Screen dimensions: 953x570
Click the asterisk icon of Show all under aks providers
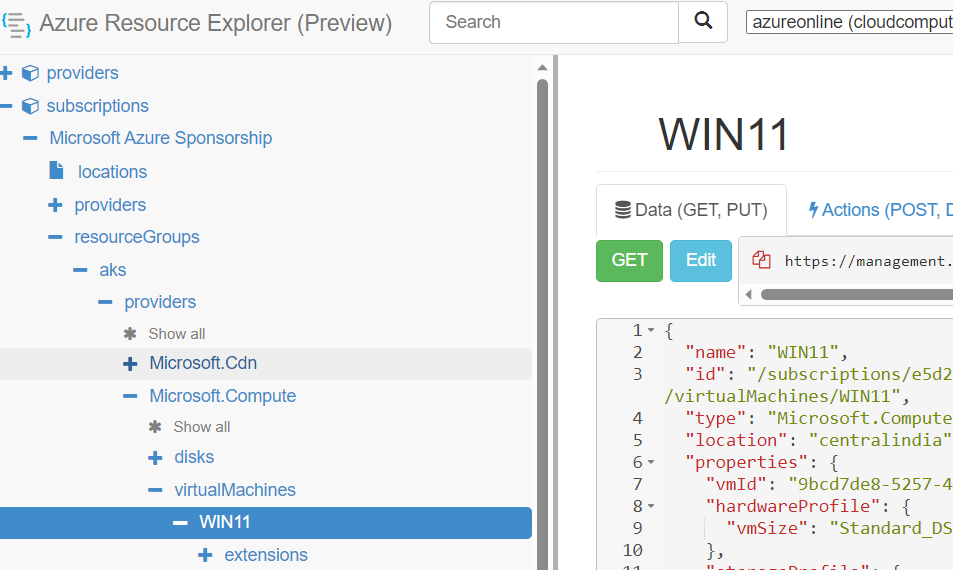coord(129,334)
